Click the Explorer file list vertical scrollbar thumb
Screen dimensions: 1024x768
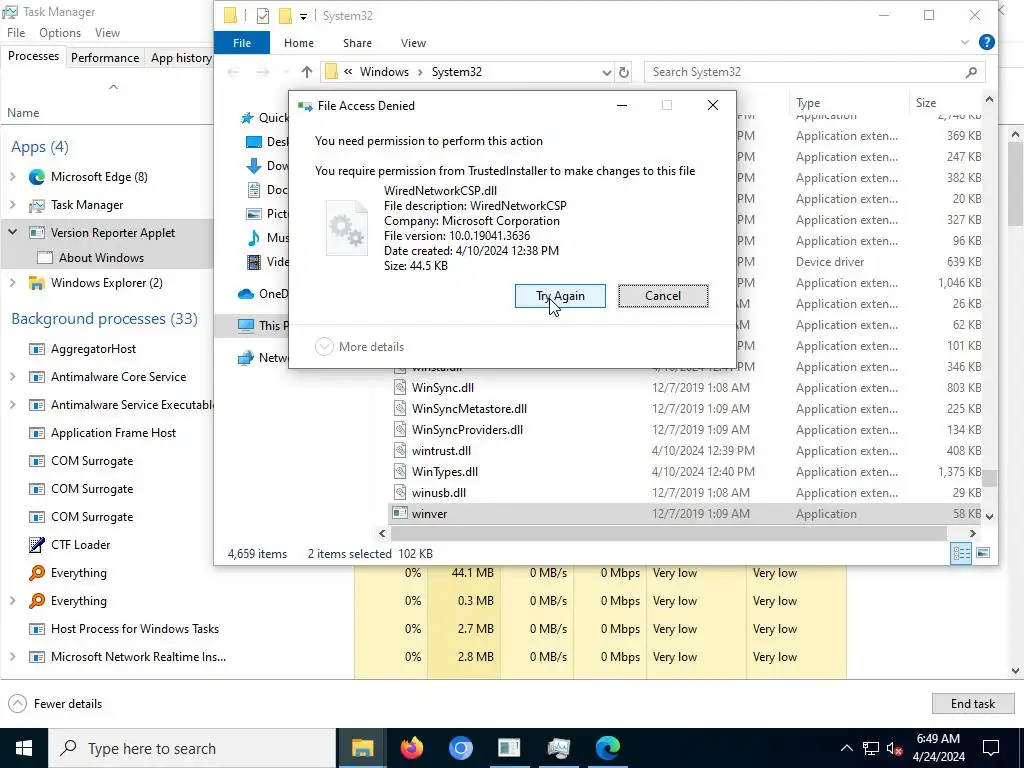click(x=990, y=479)
